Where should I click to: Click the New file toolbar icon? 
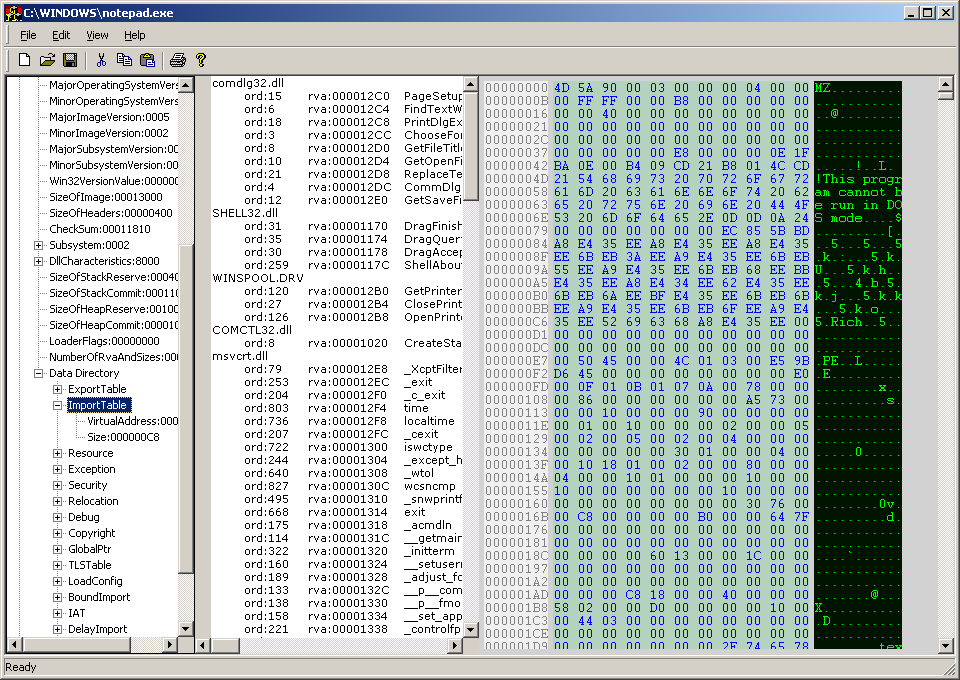(x=24, y=59)
